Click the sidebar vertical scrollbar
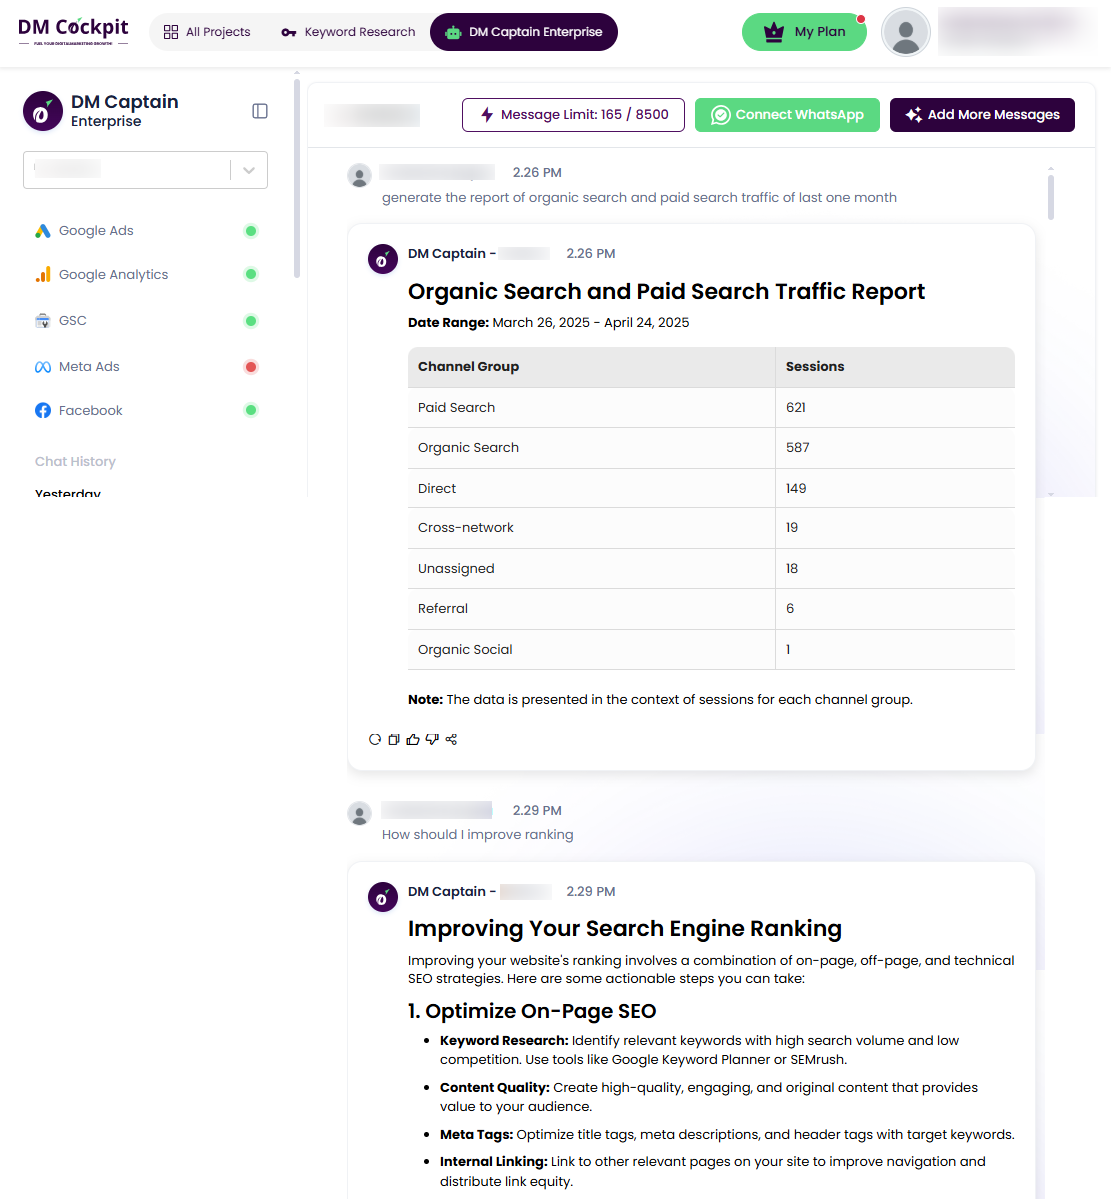This screenshot has height=1199, width=1111. [x=297, y=178]
